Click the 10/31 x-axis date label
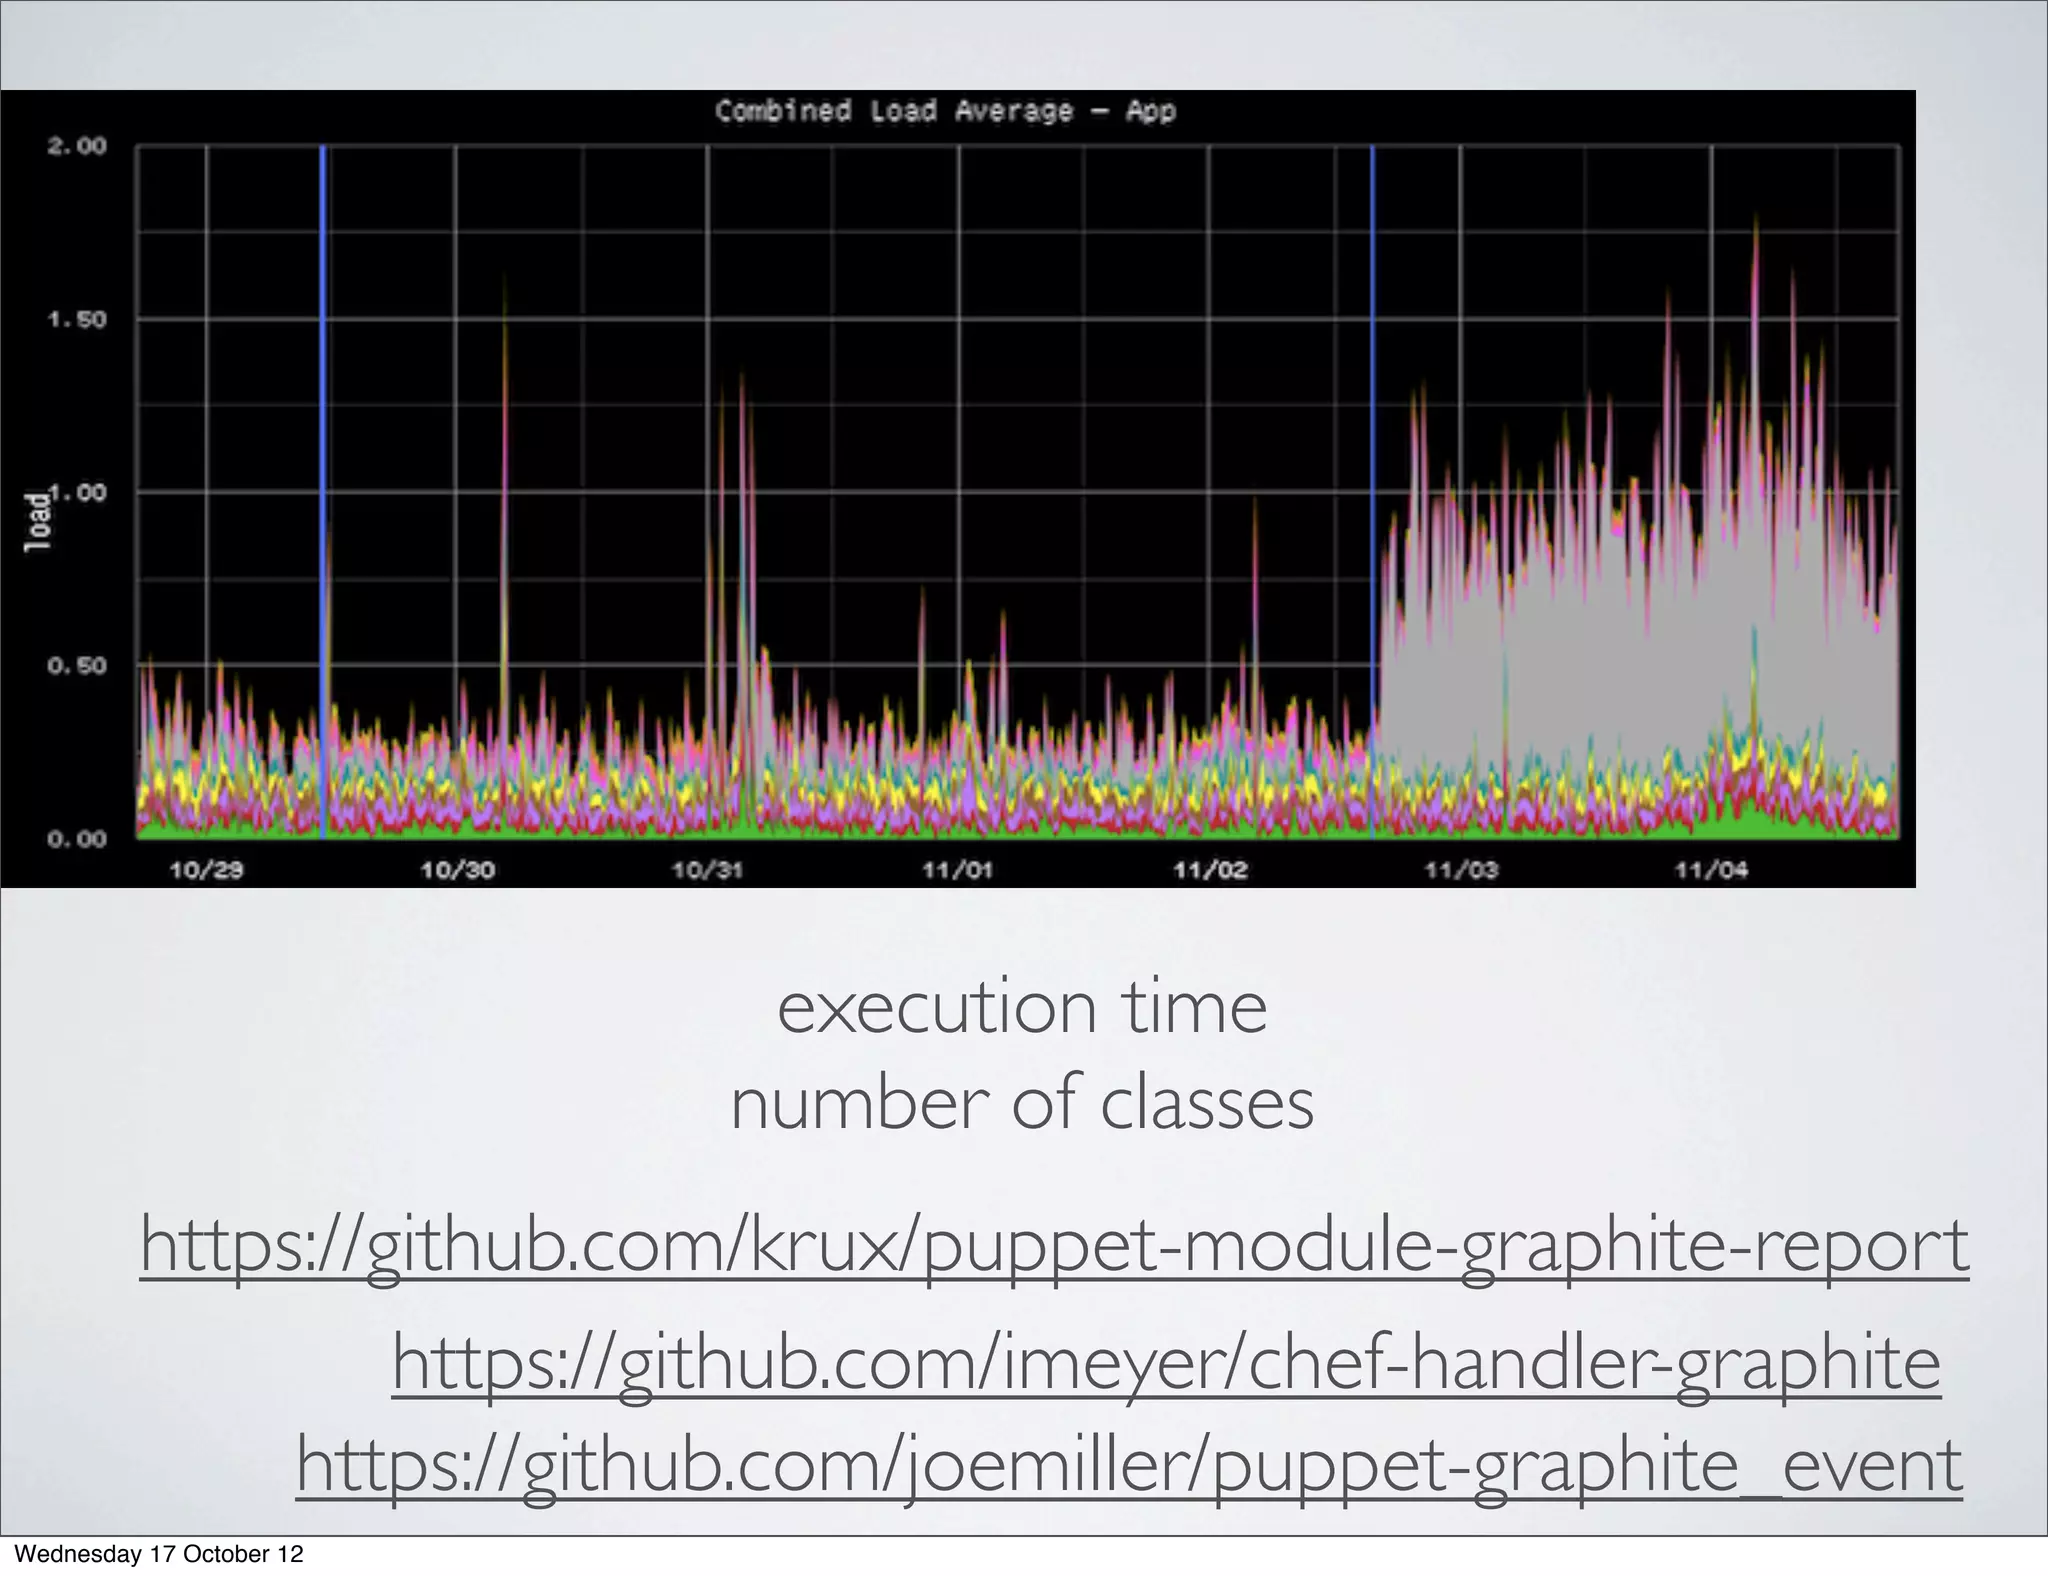2048x1576 pixels. coord(707,869)
